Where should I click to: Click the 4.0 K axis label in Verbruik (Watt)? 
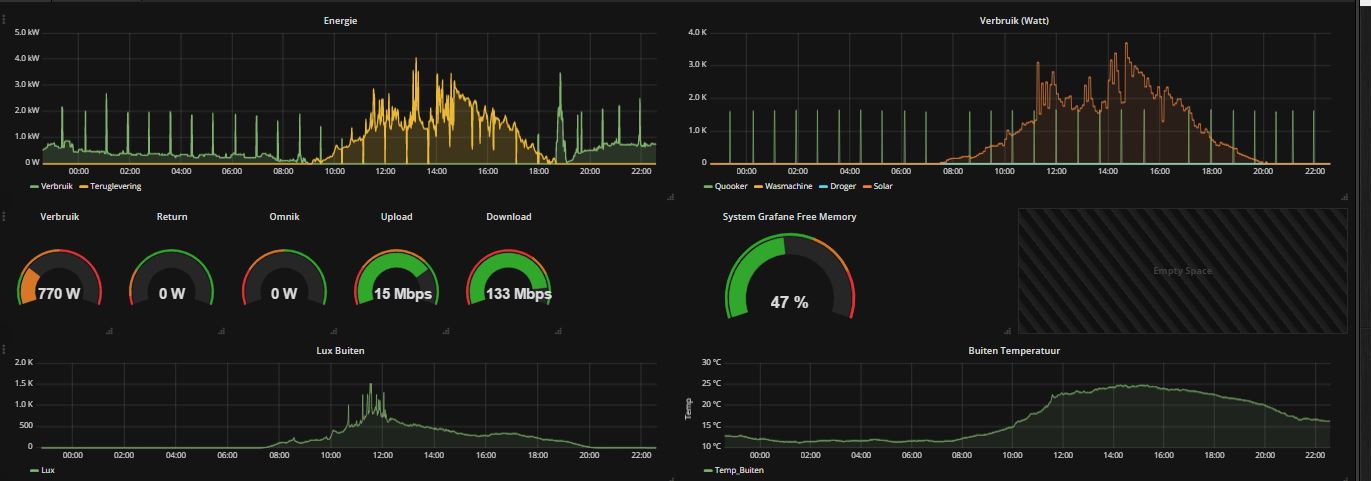tap(698, 33)
